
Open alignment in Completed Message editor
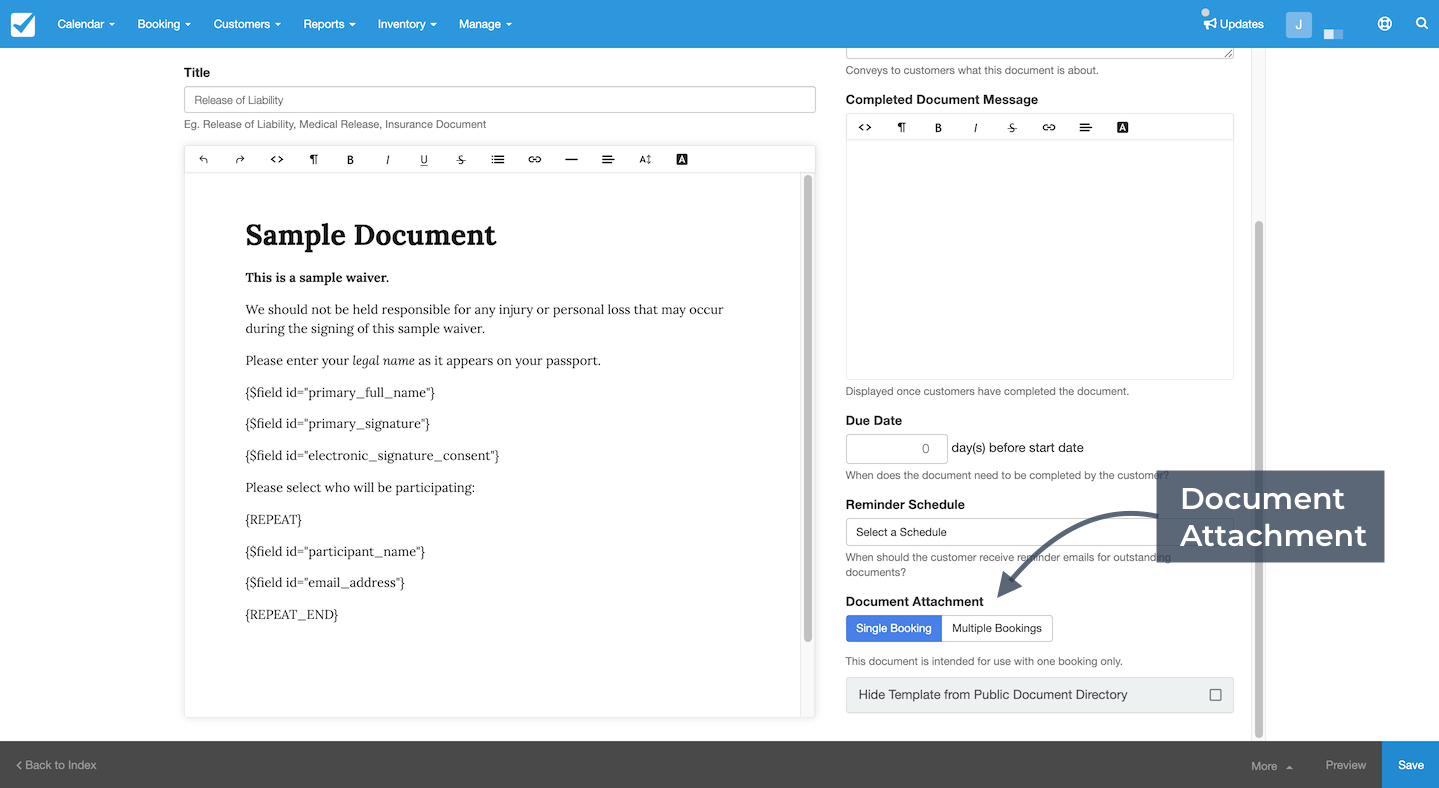pyautogui.click(x=1086, y=128)
